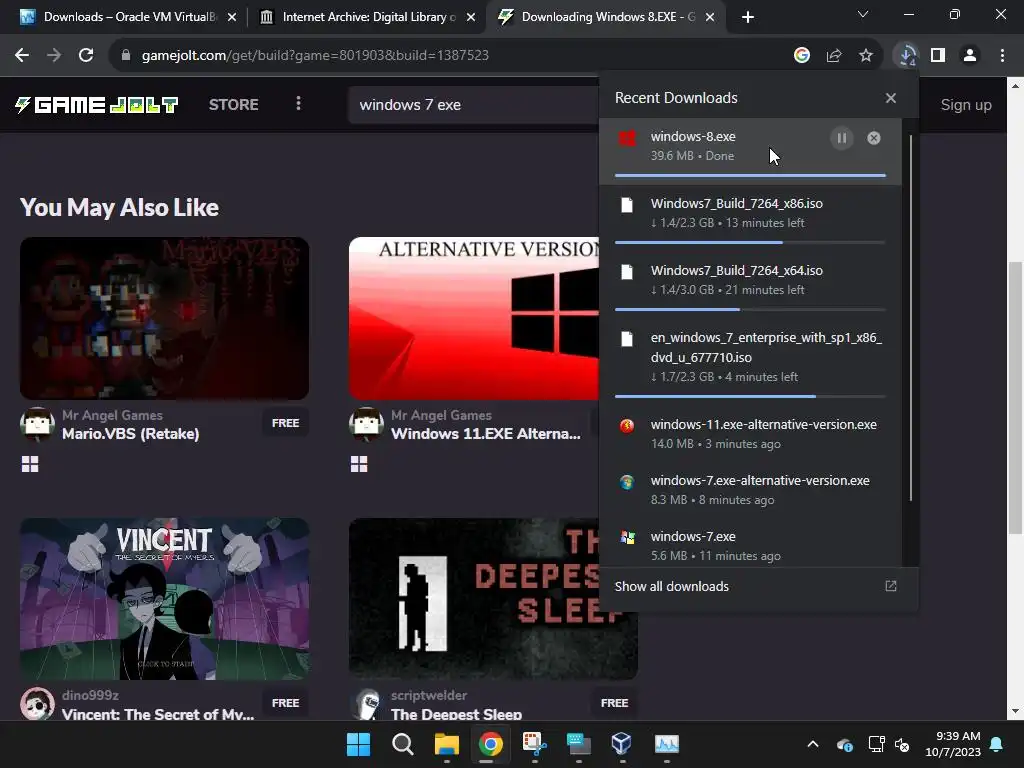The height and width of the screenshot is (768, 1024).
Task: Click the windows-8.exe red file icon
Action: tap(627, 138)
